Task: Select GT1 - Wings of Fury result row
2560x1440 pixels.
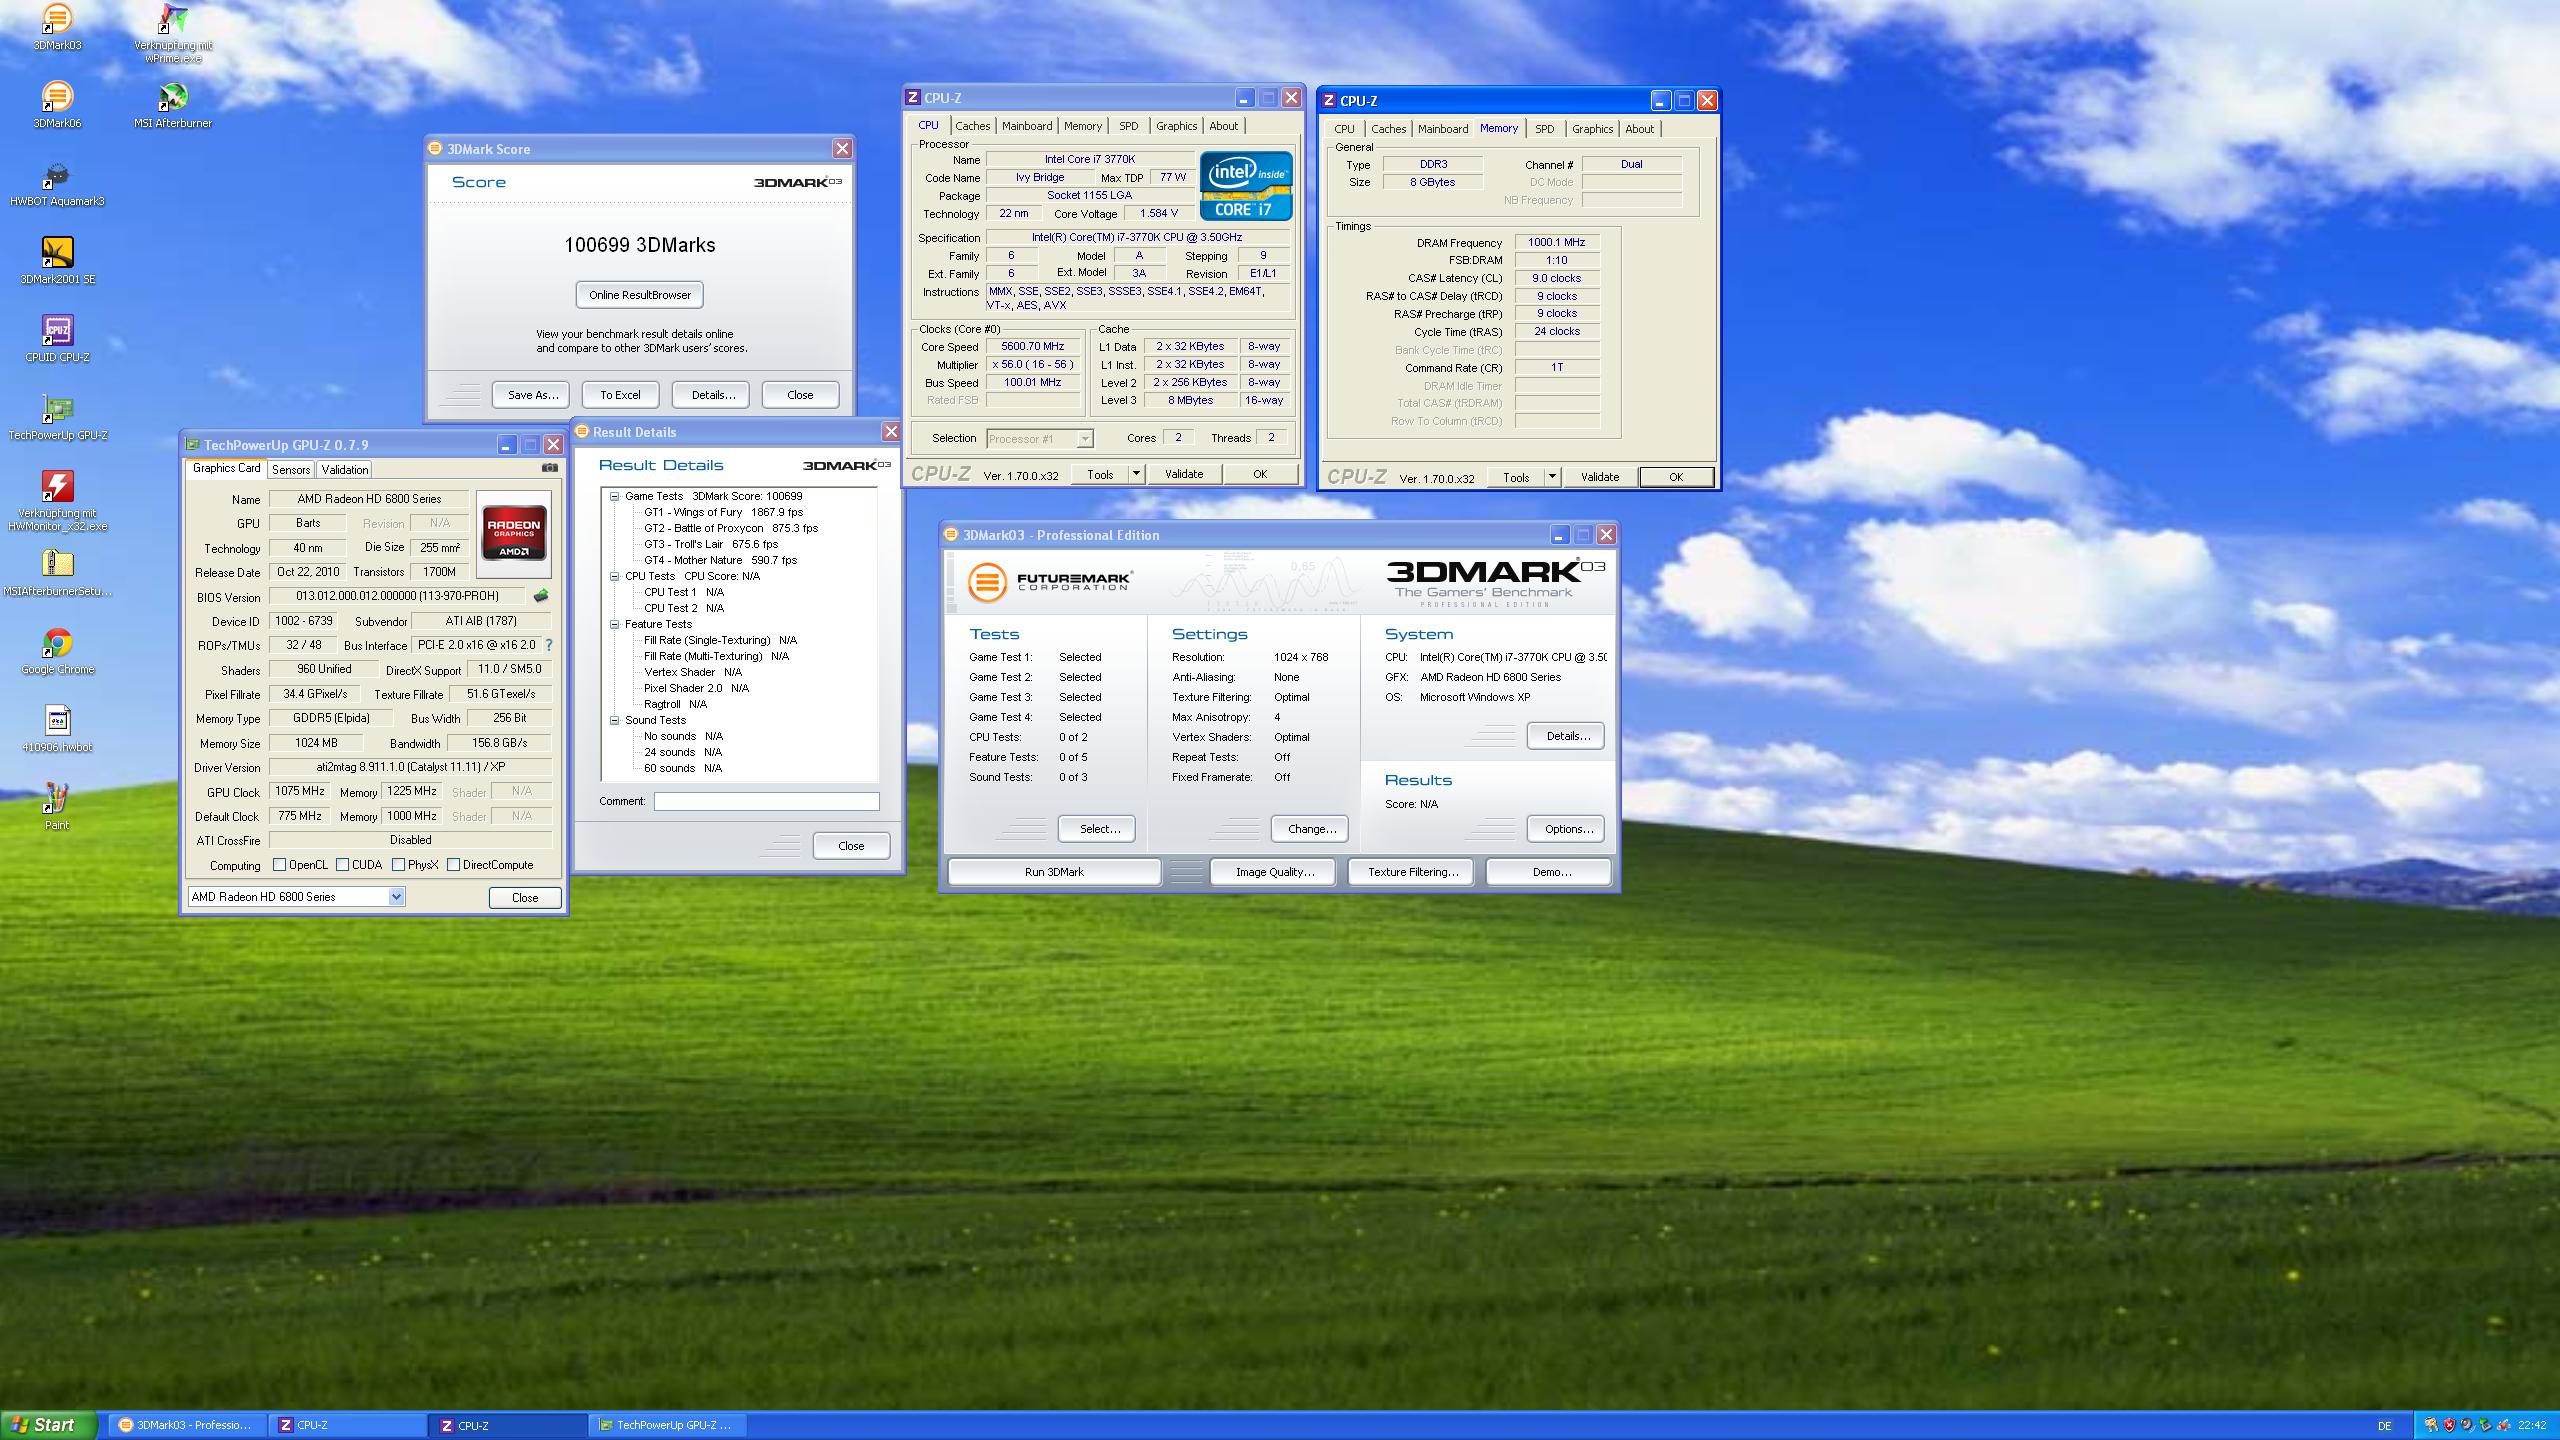Action: (x=723, y=512)
